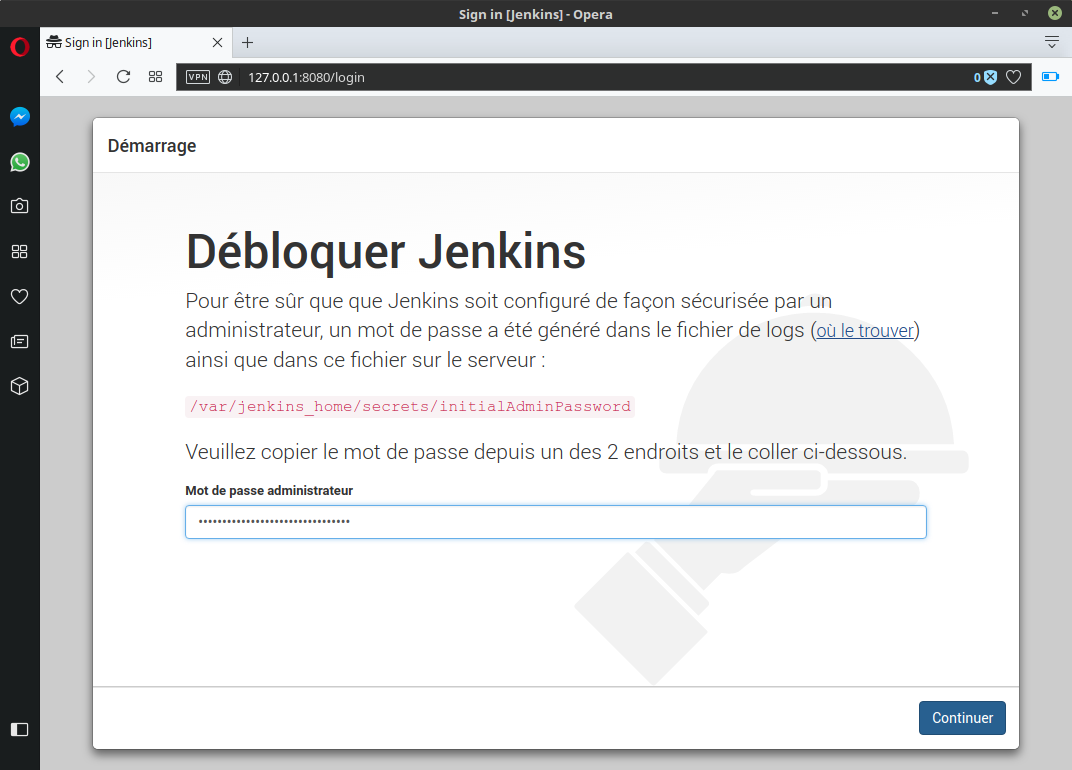Open the Opera main menu logo
Image resolution: width=1072 pixels, height=770 pixels.
pyautogui.click(x=19, y=47)
